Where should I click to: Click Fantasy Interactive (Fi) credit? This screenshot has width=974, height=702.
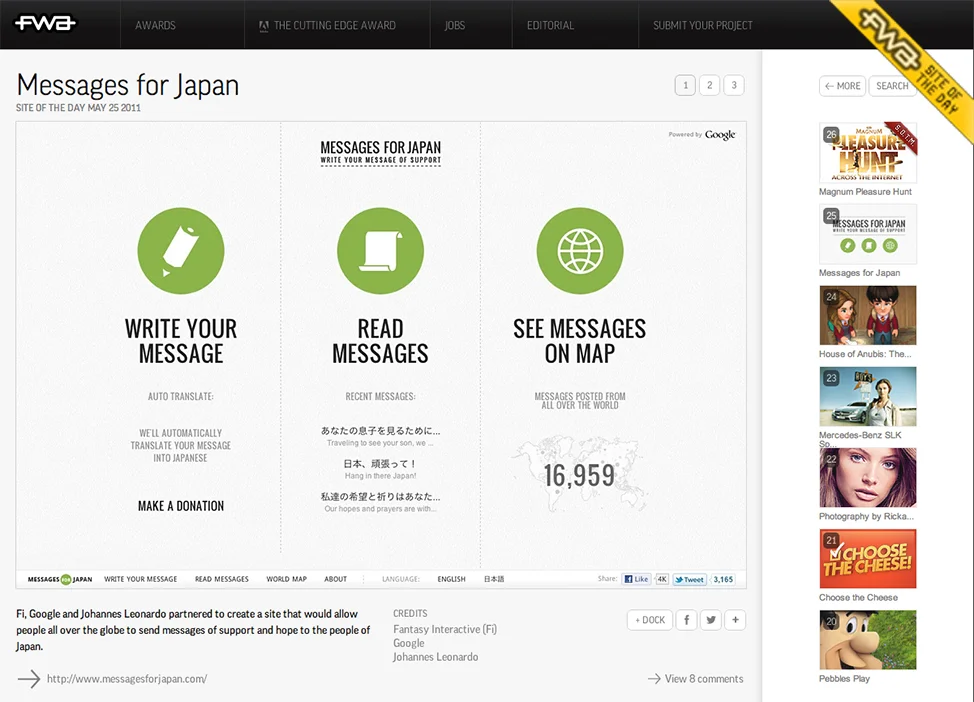point(445,629)
